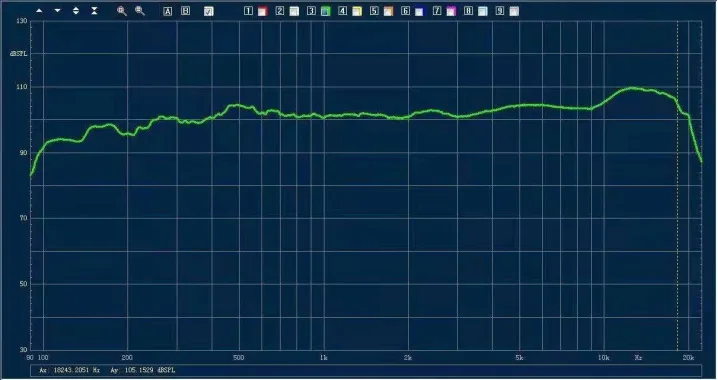
Task: Click the shift curve up arrow
Action: pyautogui.click(x=39, y=11)
